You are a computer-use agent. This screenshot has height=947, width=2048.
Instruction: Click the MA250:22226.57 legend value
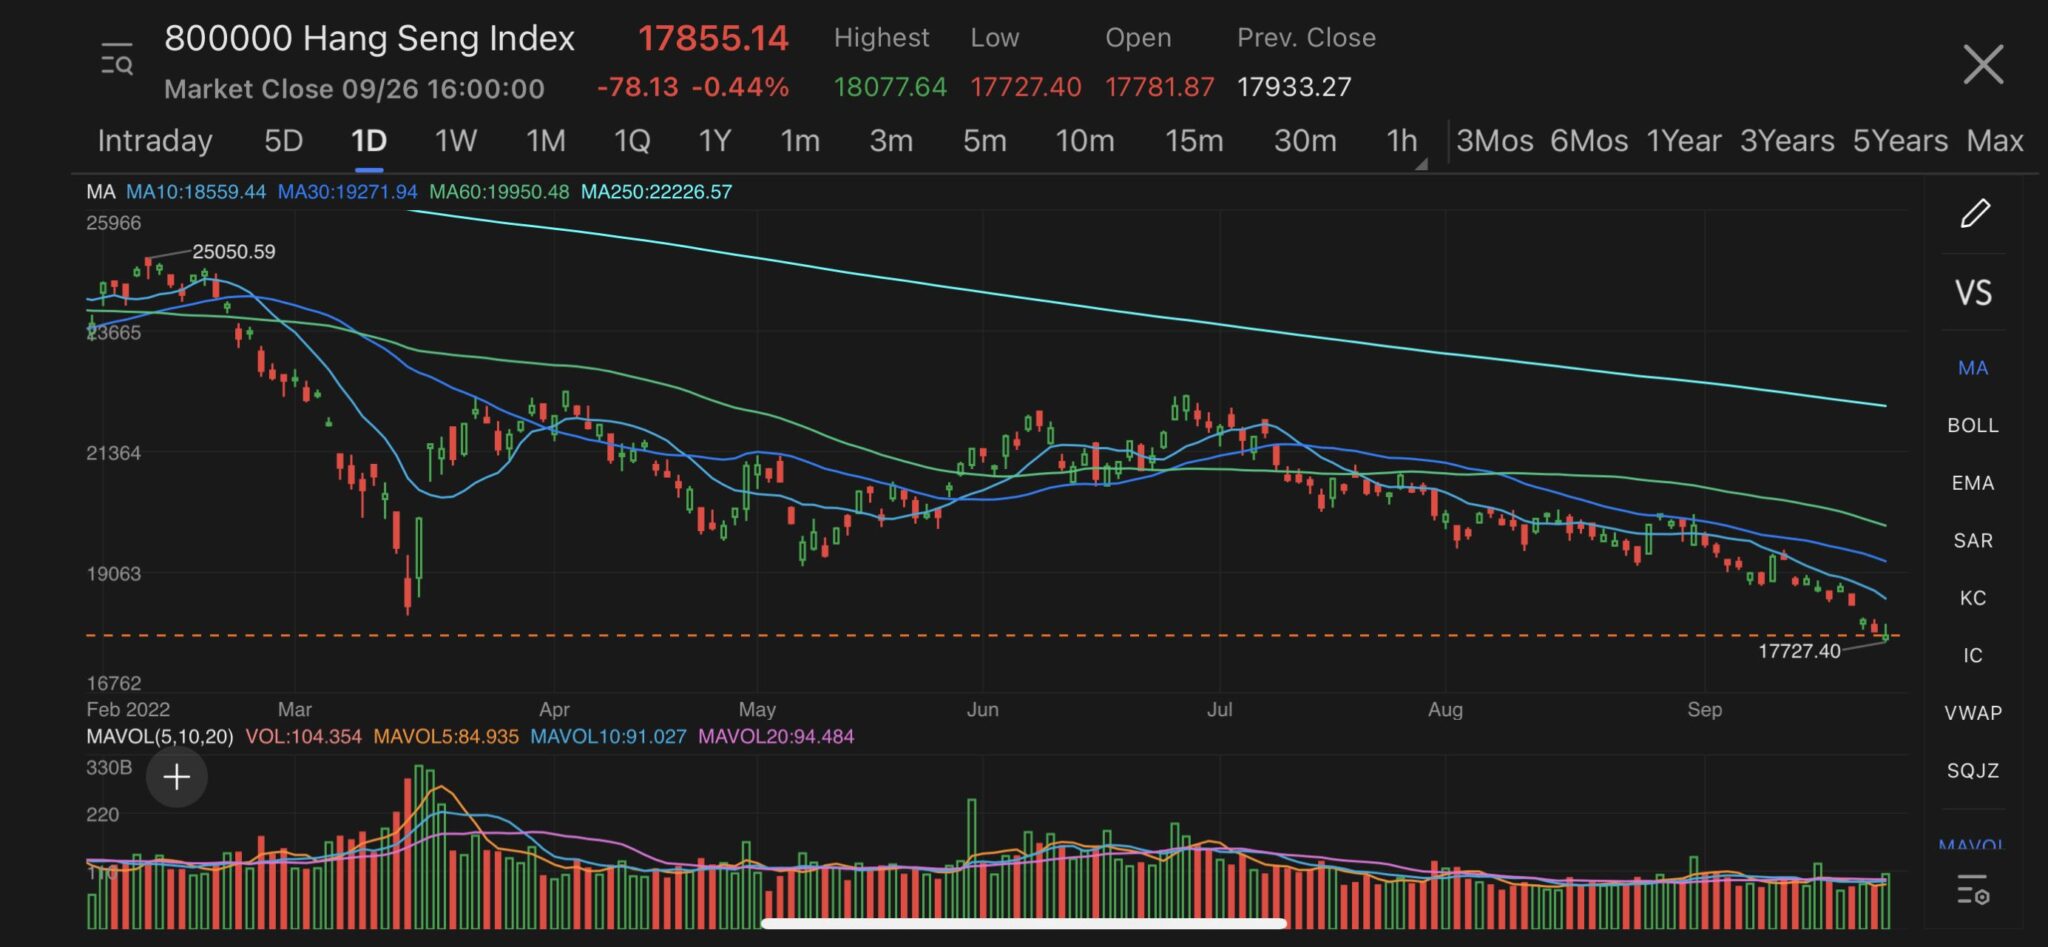[x=656, y=192]
